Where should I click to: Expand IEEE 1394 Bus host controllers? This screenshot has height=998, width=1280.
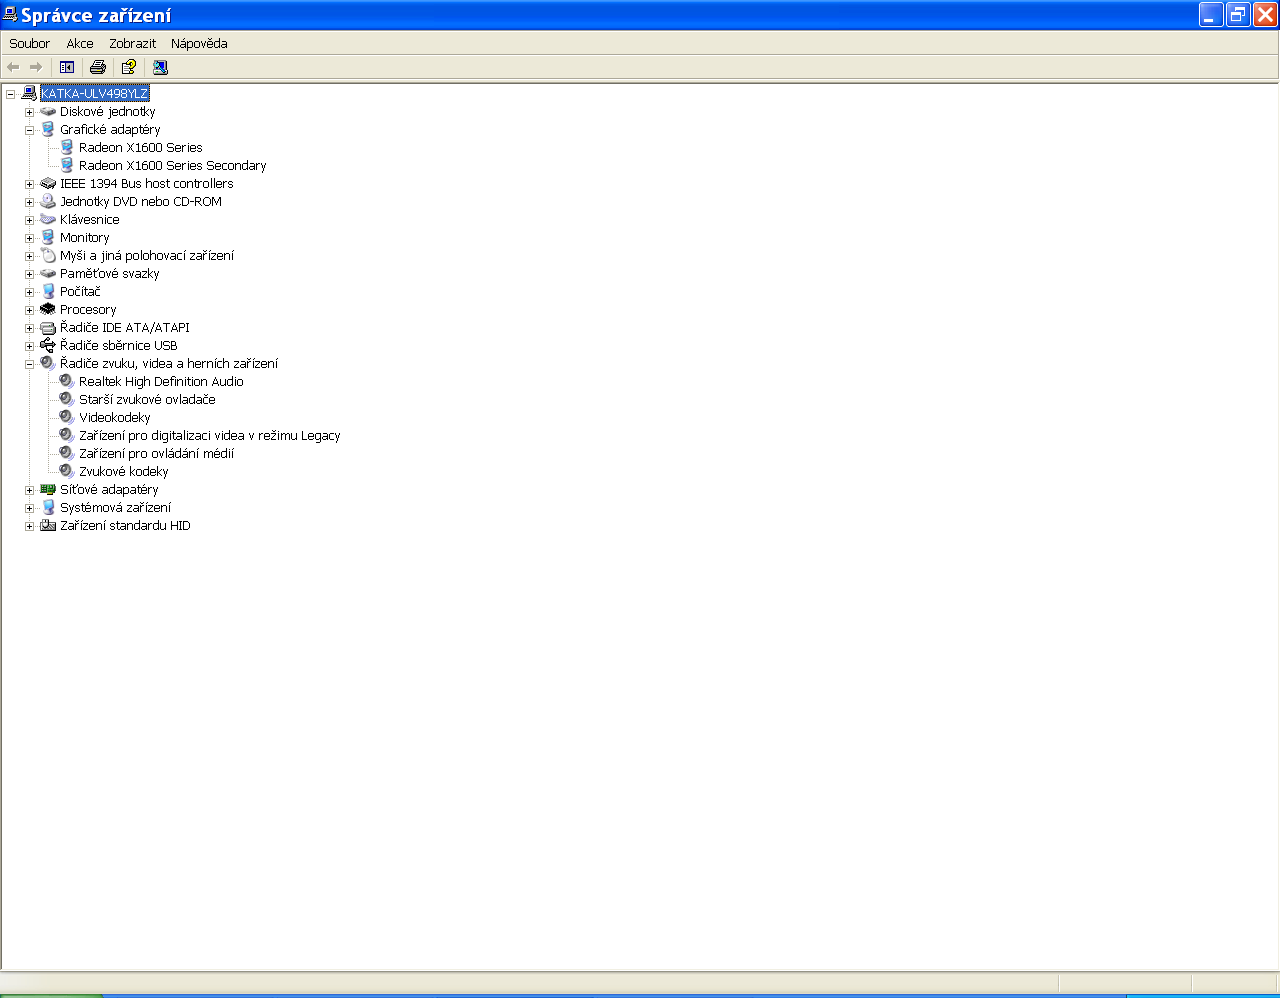tap(29, 184)
